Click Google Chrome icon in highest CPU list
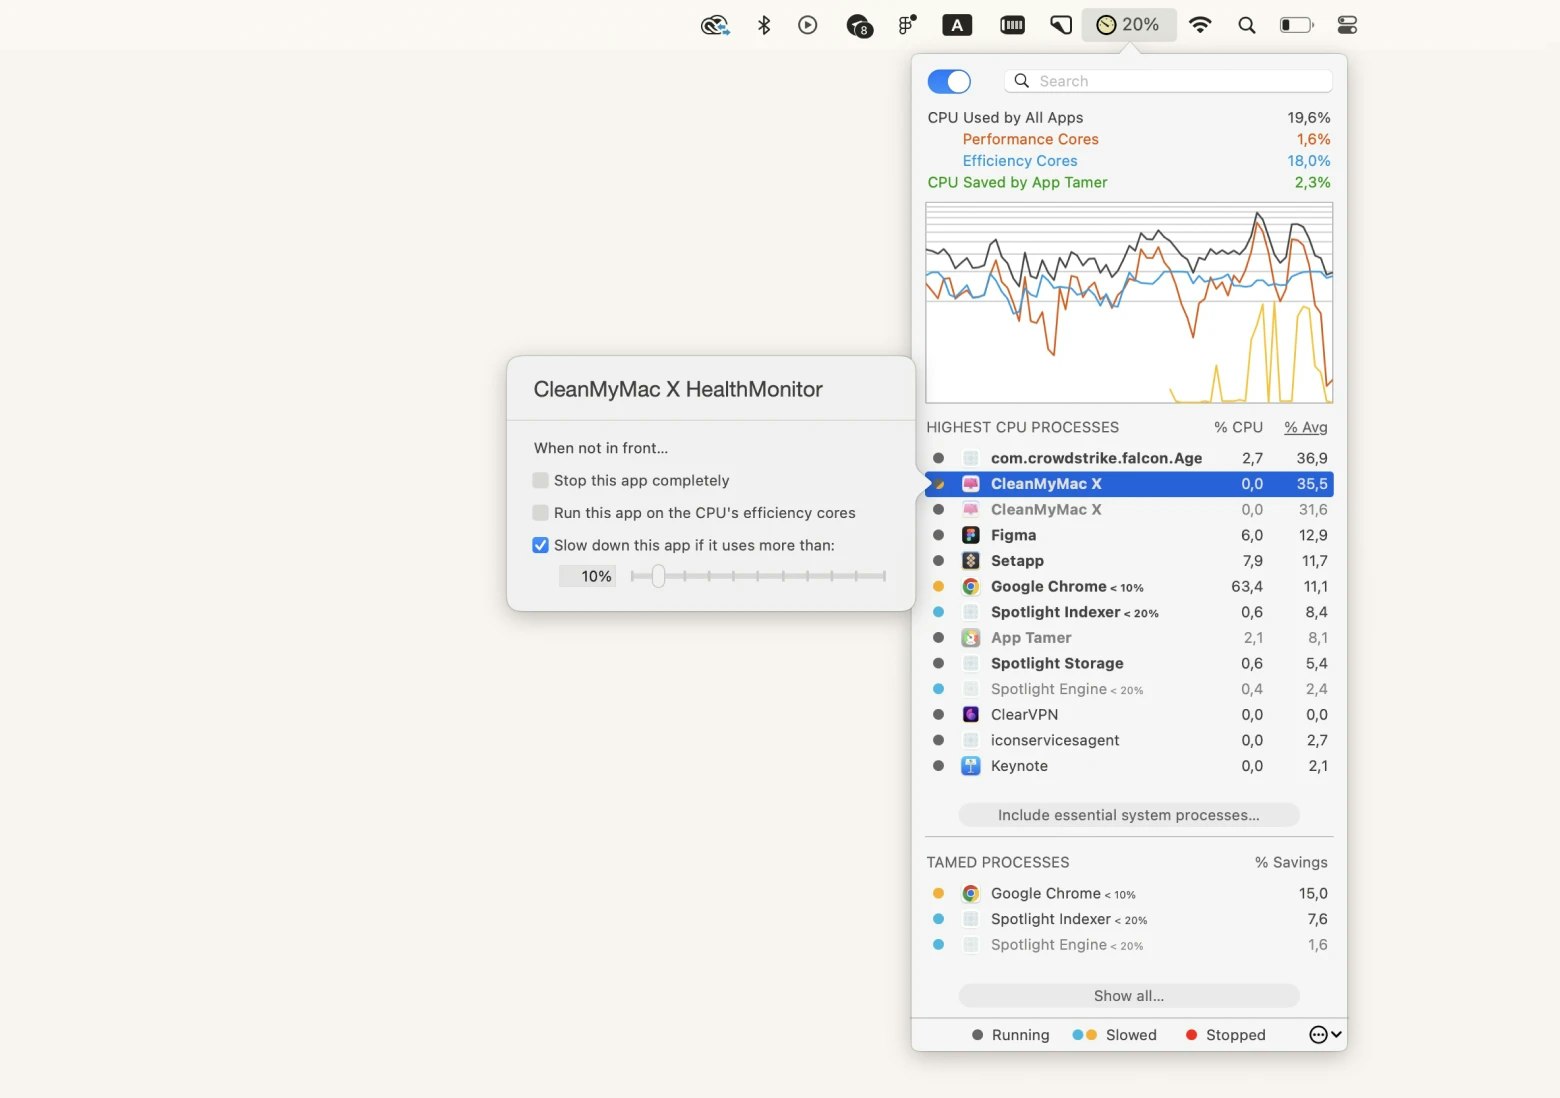 click(x=970, y=587)
